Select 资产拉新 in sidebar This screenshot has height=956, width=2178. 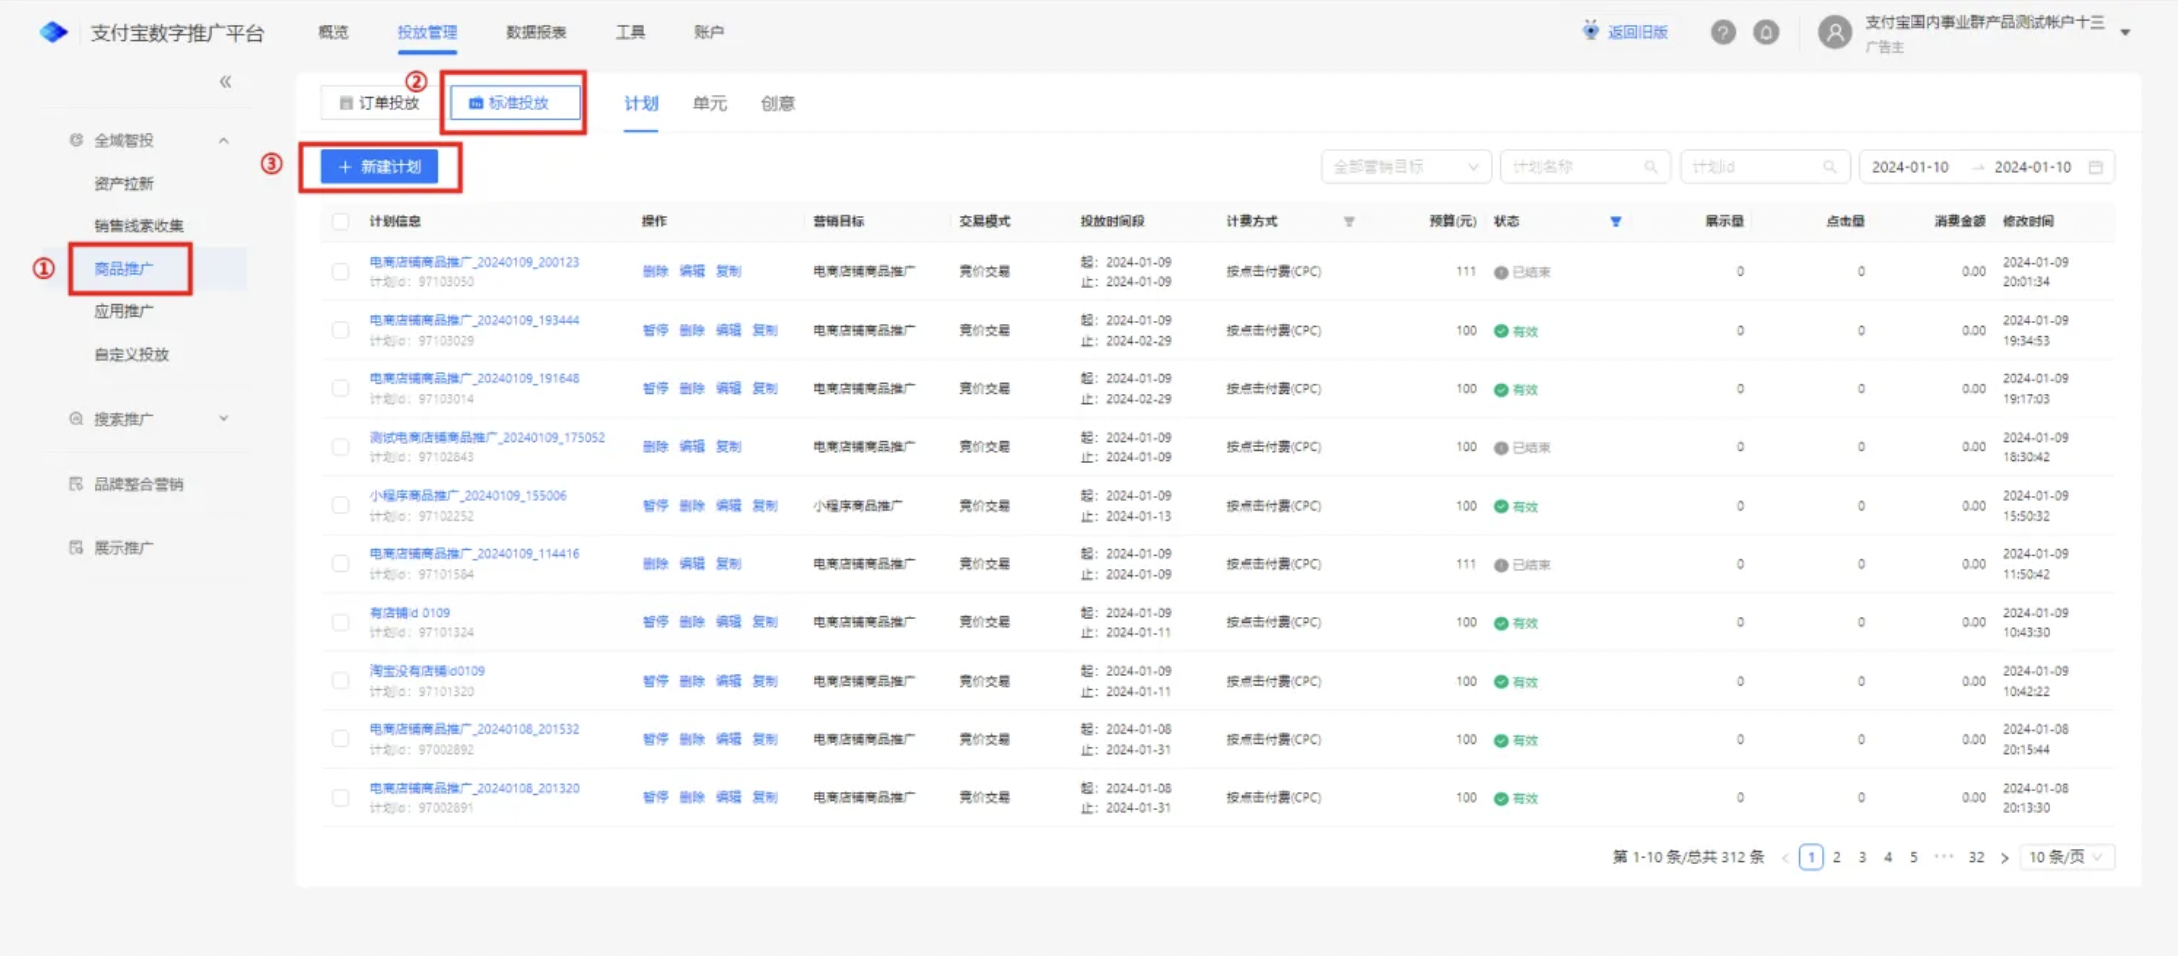124,184
